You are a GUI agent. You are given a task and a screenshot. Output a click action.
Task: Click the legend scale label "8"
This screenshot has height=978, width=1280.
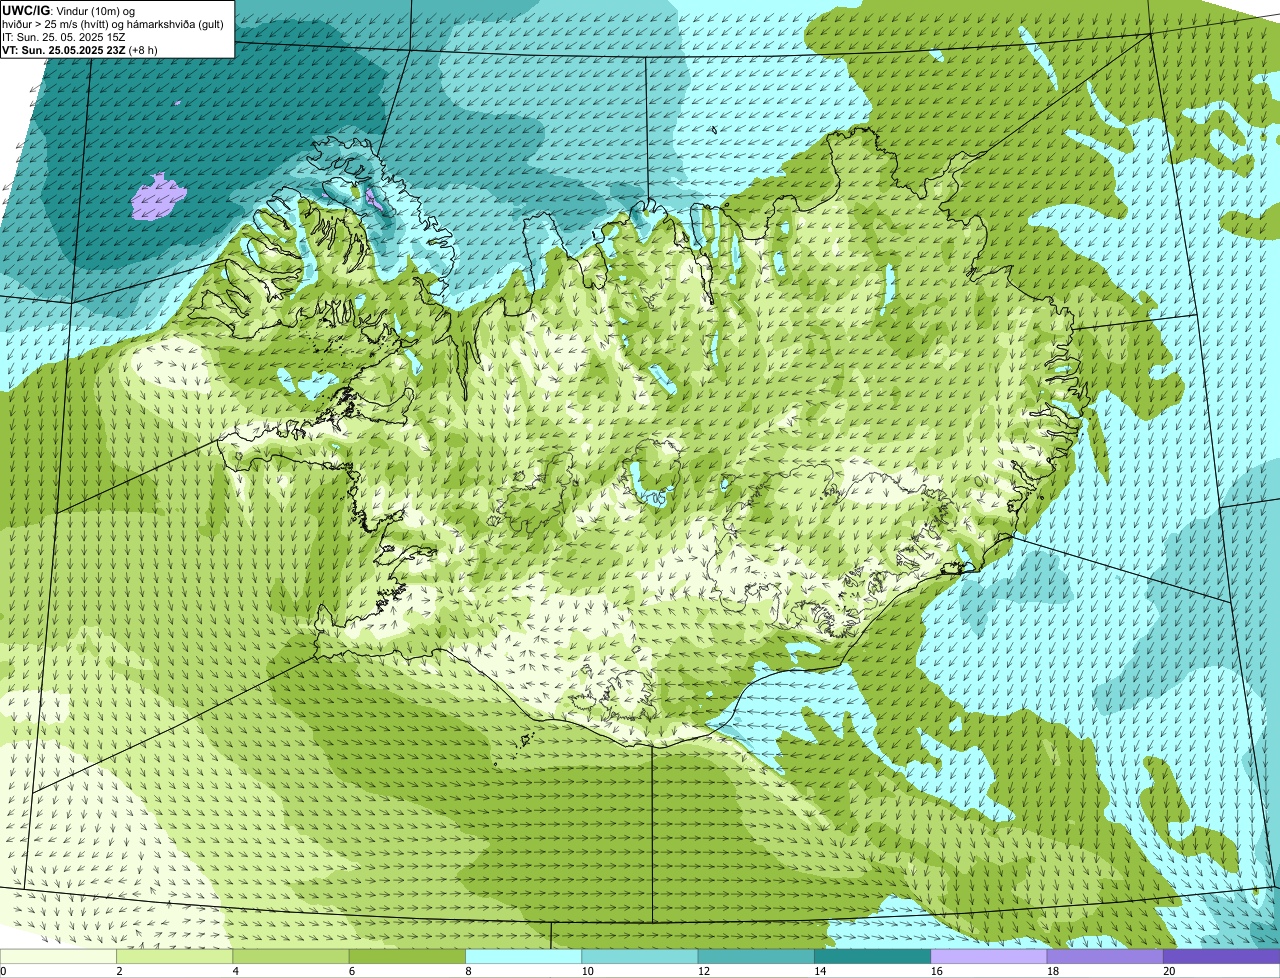coord(467,971)
